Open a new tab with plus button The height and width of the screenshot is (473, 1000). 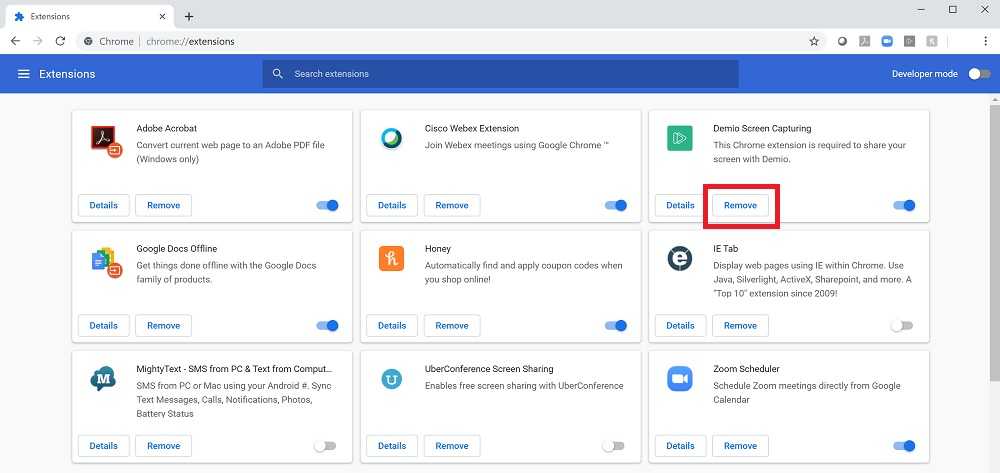tap(189, 17)
